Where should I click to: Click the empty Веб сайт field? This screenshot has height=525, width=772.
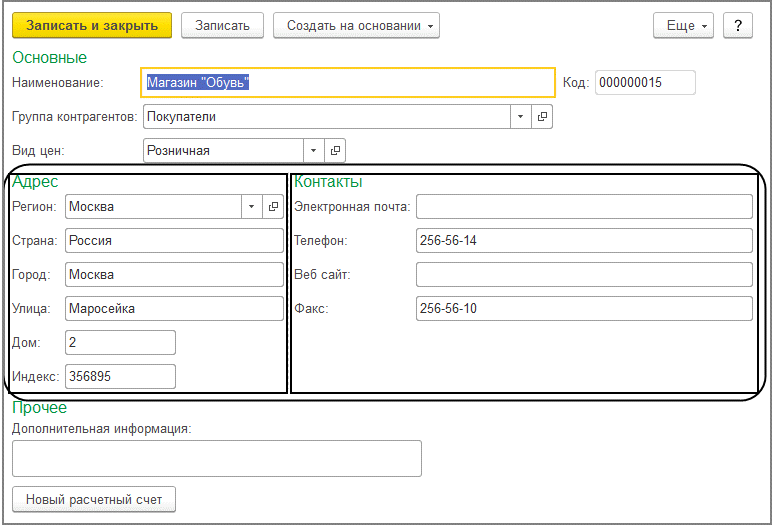584,274
